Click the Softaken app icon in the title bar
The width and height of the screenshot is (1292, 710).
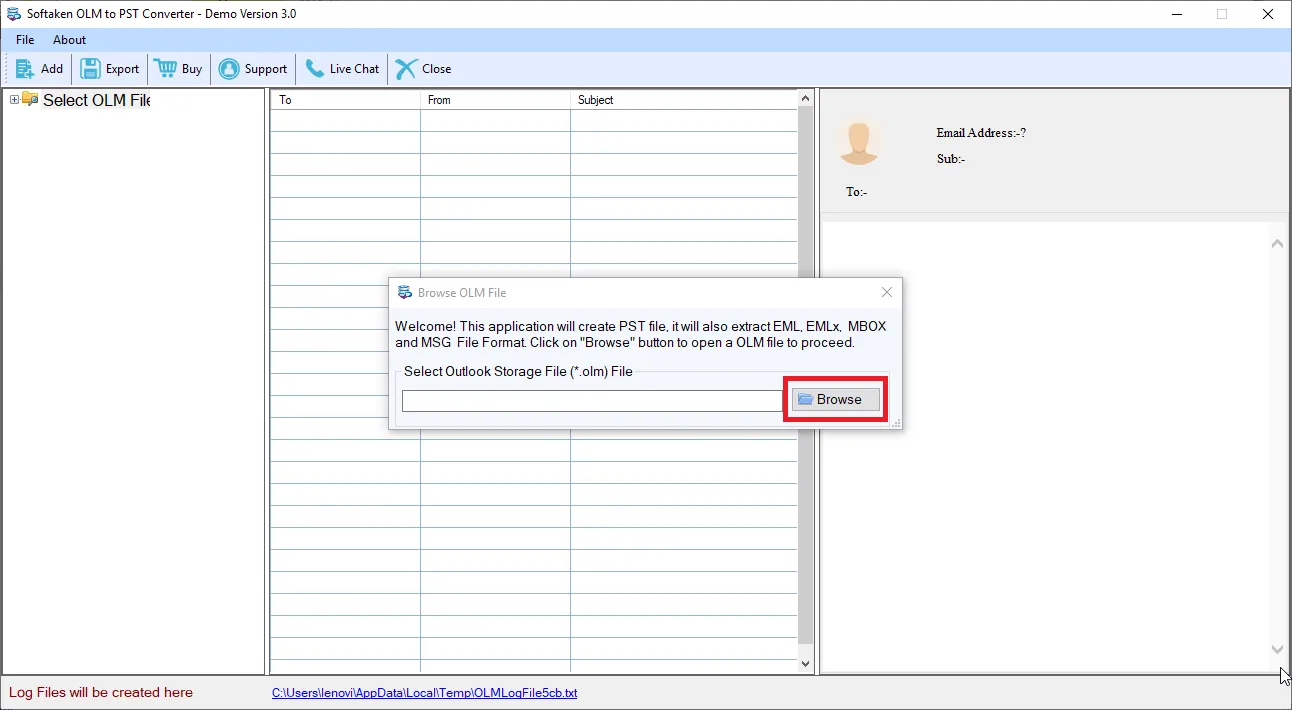point(13,14)
